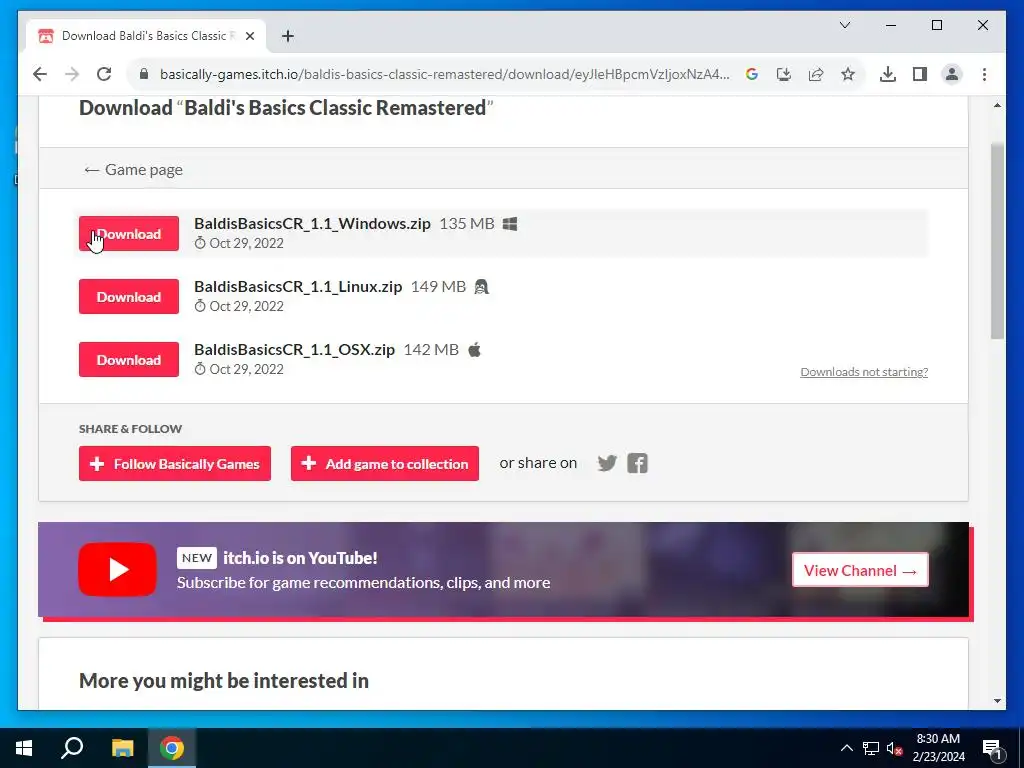
Task: Select the Download Baldi's Basics Classic tab
Action: click(x=146, y=36)
